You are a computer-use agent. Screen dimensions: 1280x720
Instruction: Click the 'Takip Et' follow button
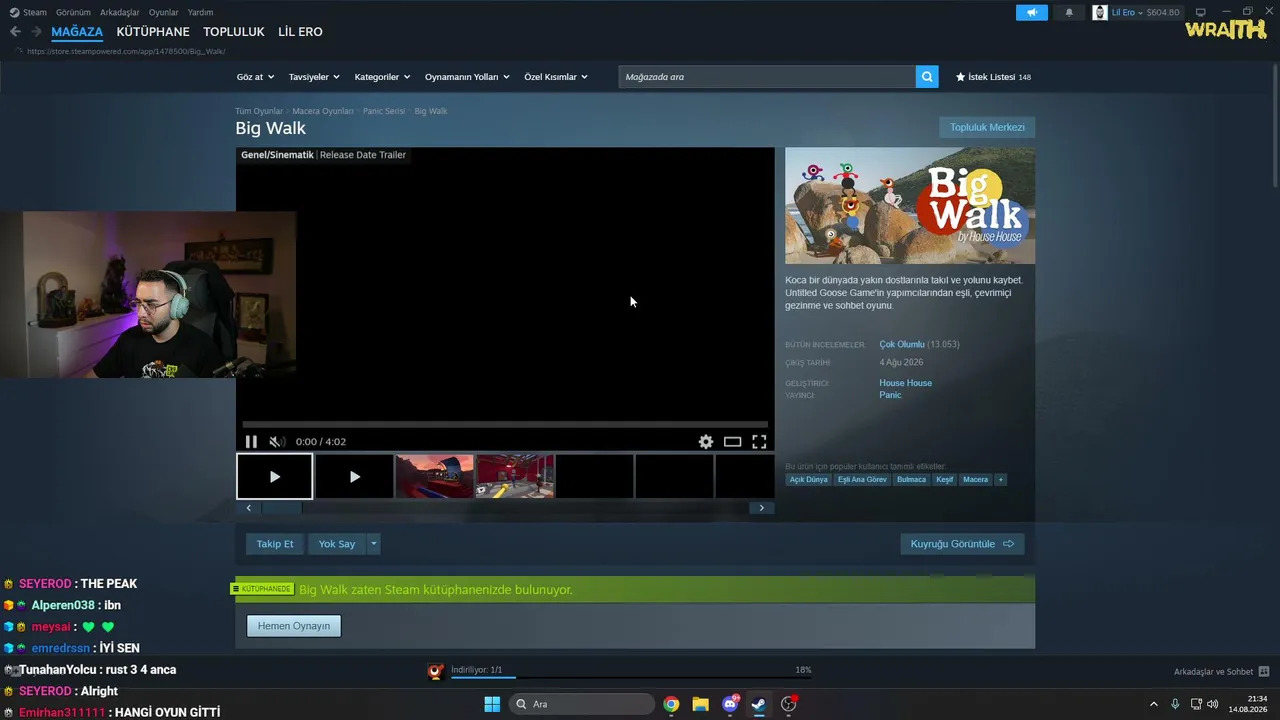click(275, 544)
